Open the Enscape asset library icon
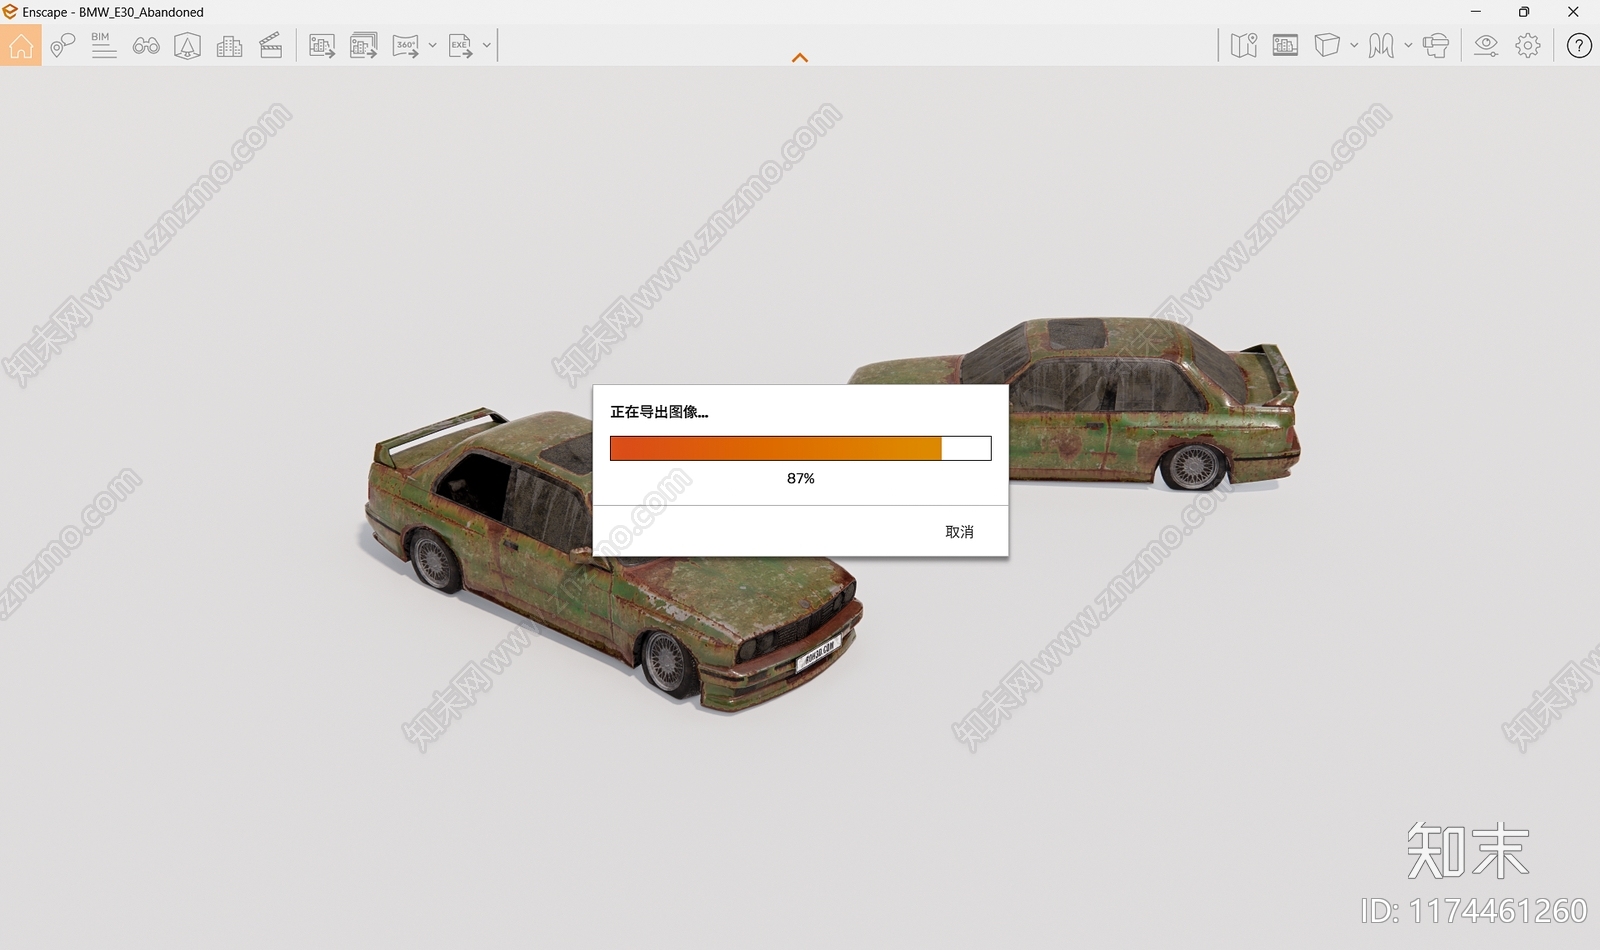Viewport: 1600px width, 950px height. [x=187, y=45]
